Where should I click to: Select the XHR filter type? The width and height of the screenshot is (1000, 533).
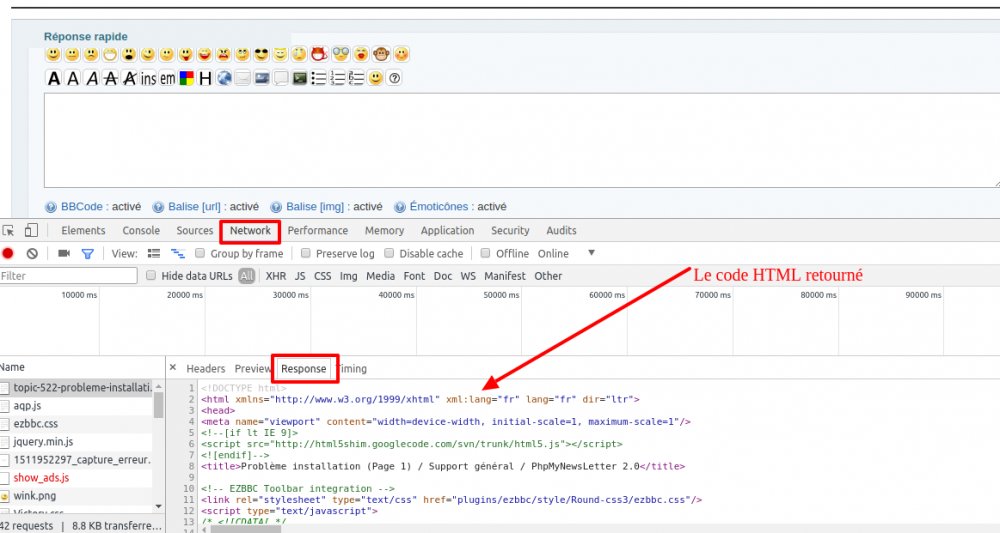(275, 276)
